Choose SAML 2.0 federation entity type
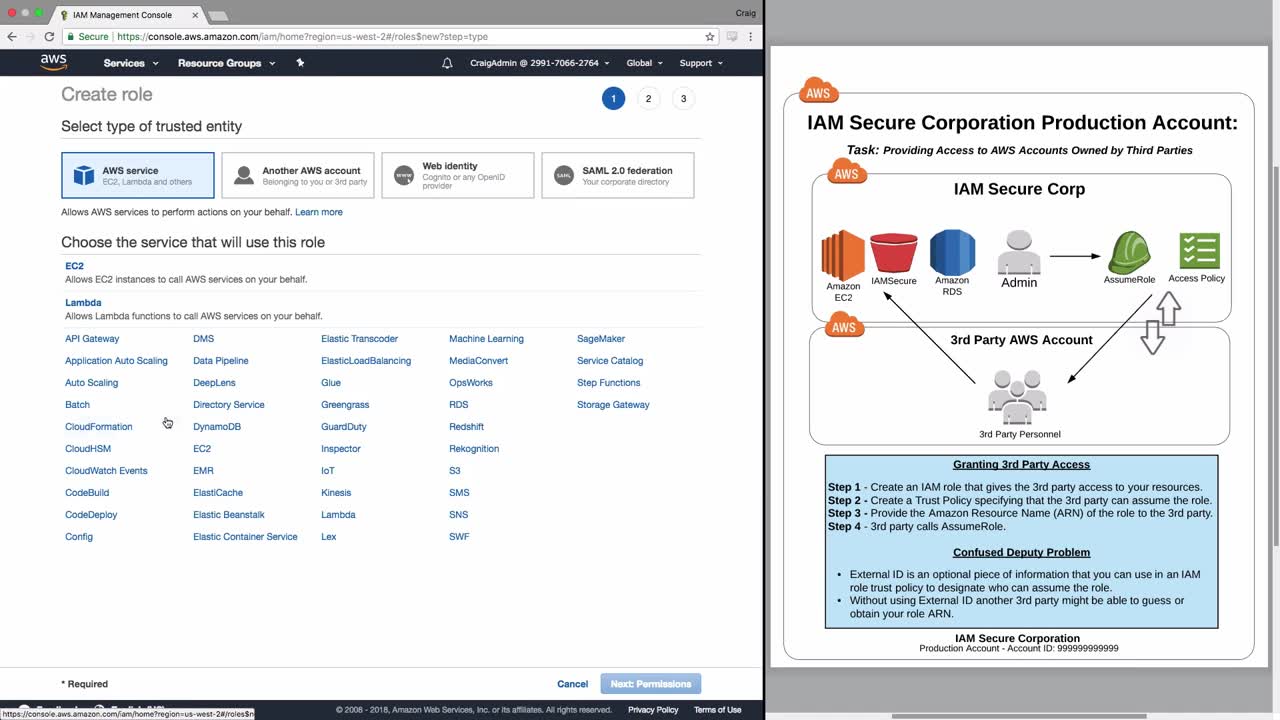The image size is (1280, 720). coord(618,175)
